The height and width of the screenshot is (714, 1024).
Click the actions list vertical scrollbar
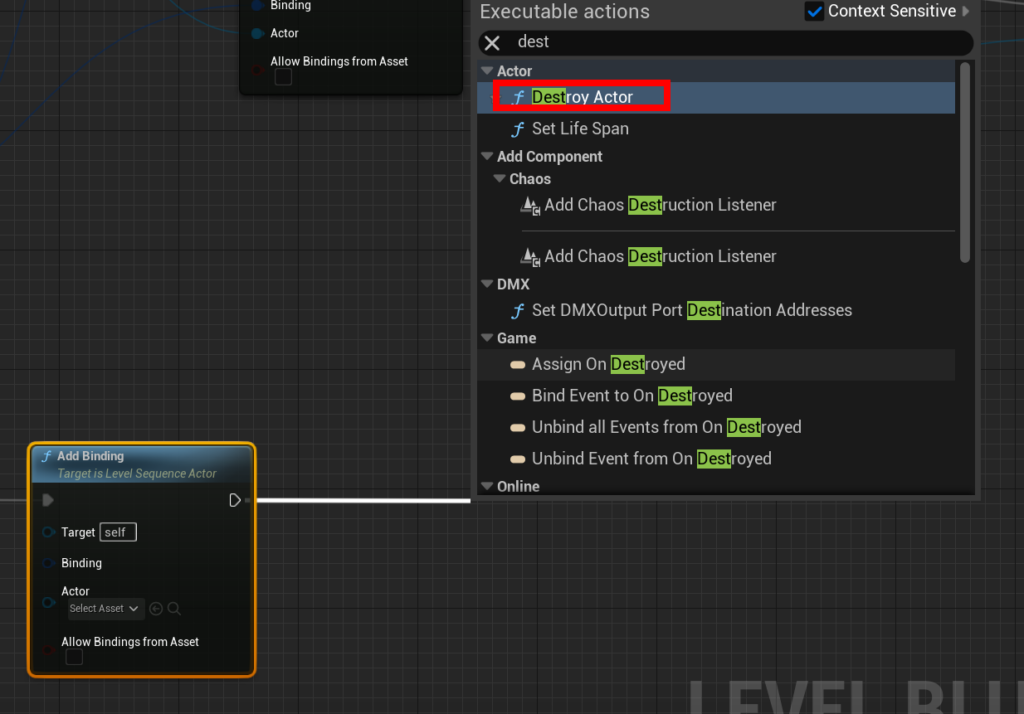pos(965,163)
